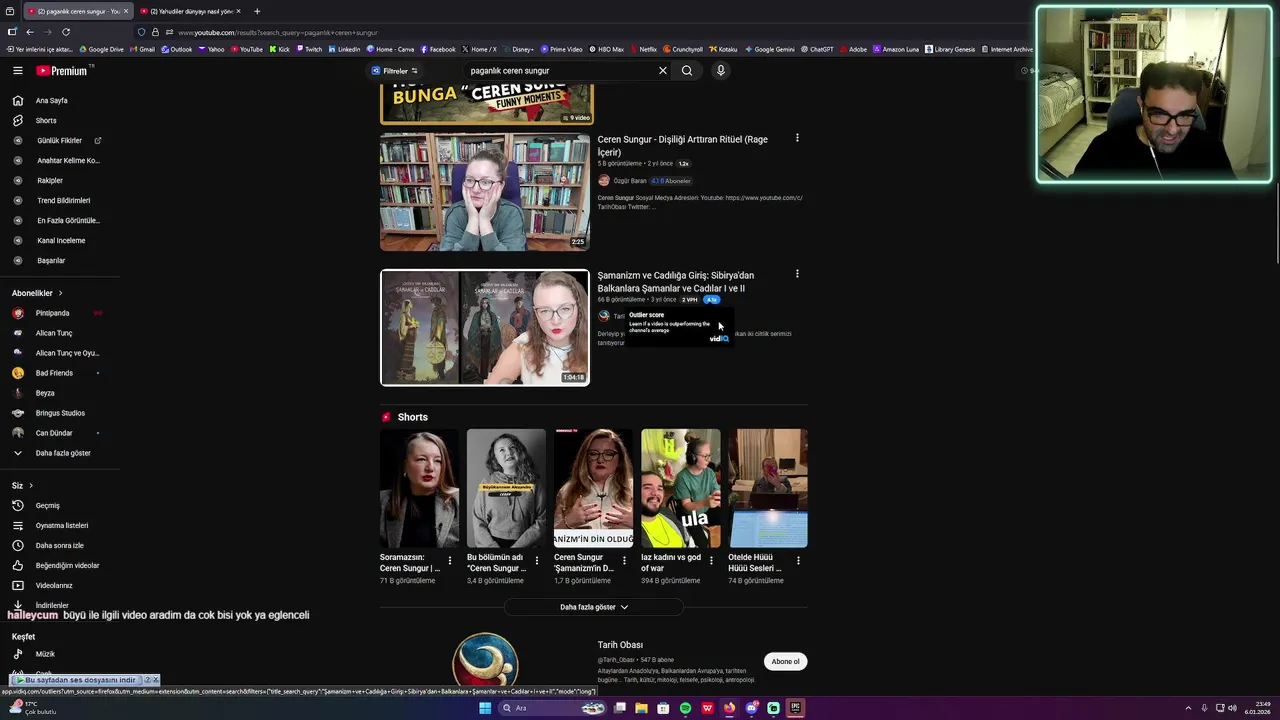
Task: Clear the search box with X
Action: 662,71
